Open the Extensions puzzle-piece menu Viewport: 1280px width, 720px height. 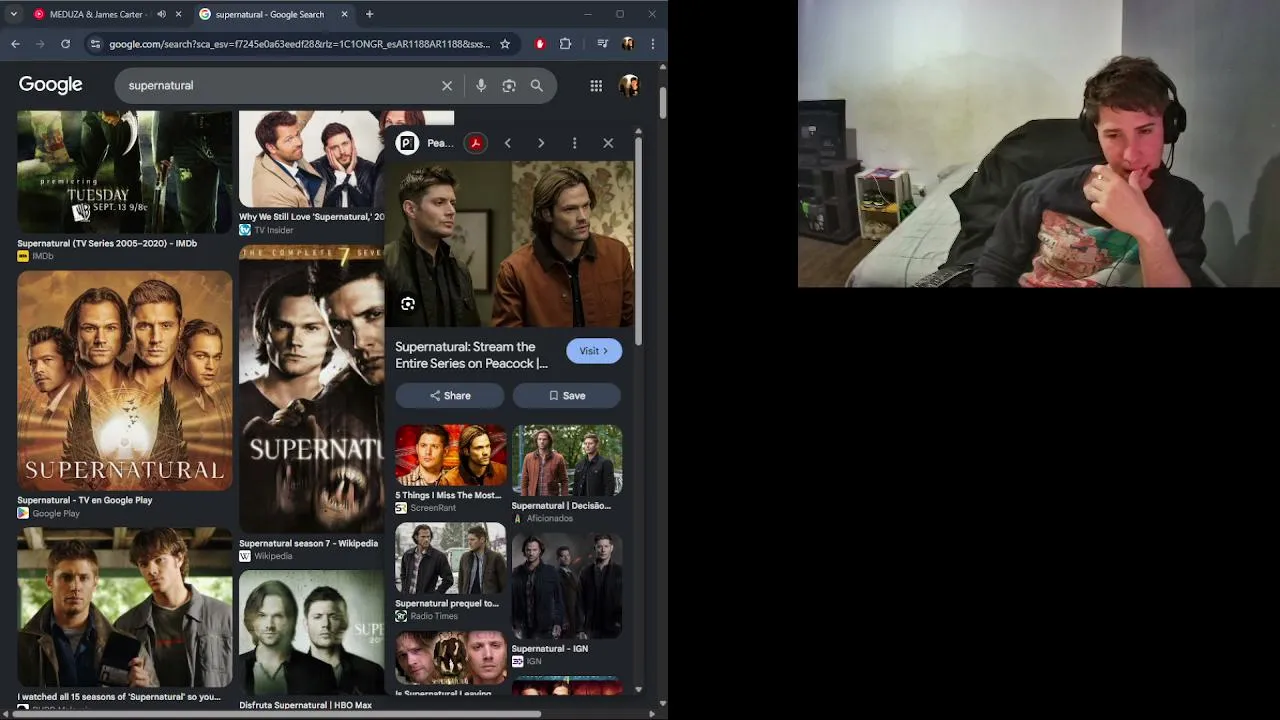pyautogui.click(x=565, y=44)
